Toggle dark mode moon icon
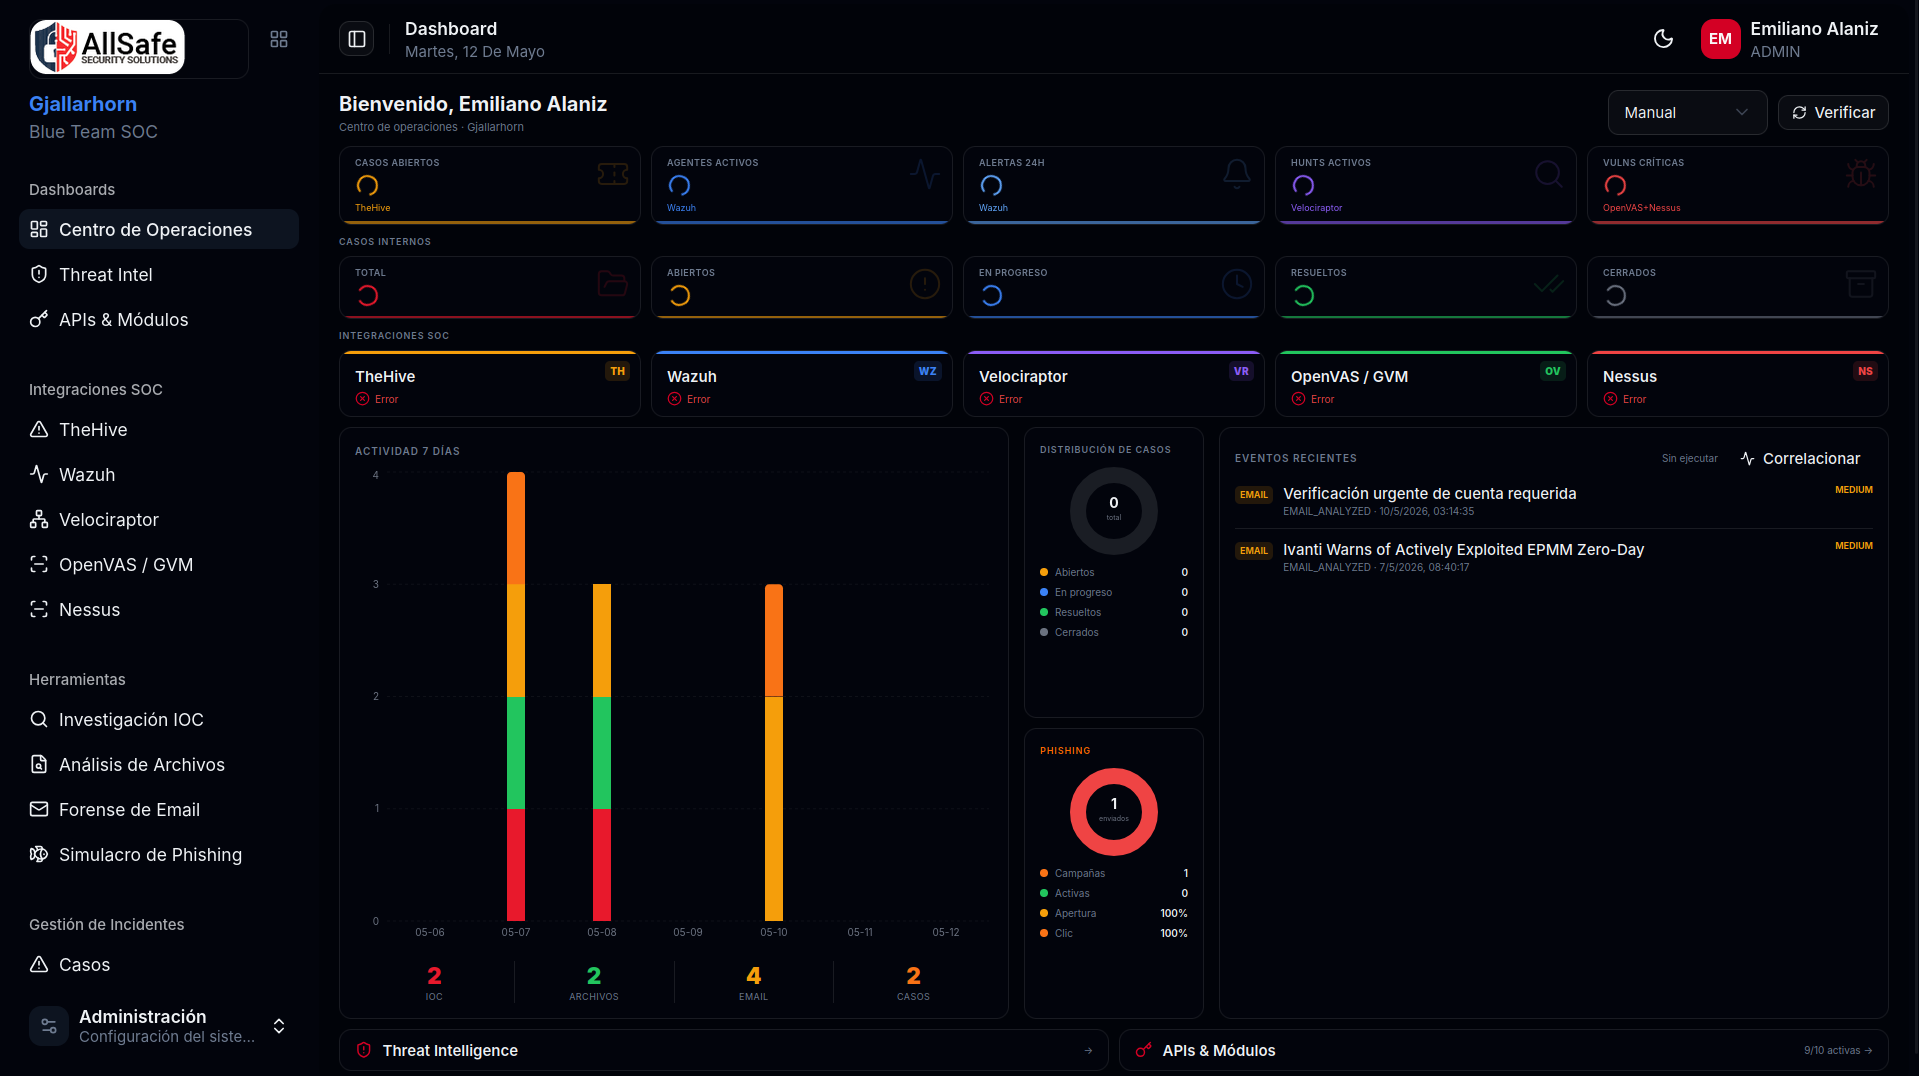This screenshot has height=1076, width=1919. (1663, 39)
